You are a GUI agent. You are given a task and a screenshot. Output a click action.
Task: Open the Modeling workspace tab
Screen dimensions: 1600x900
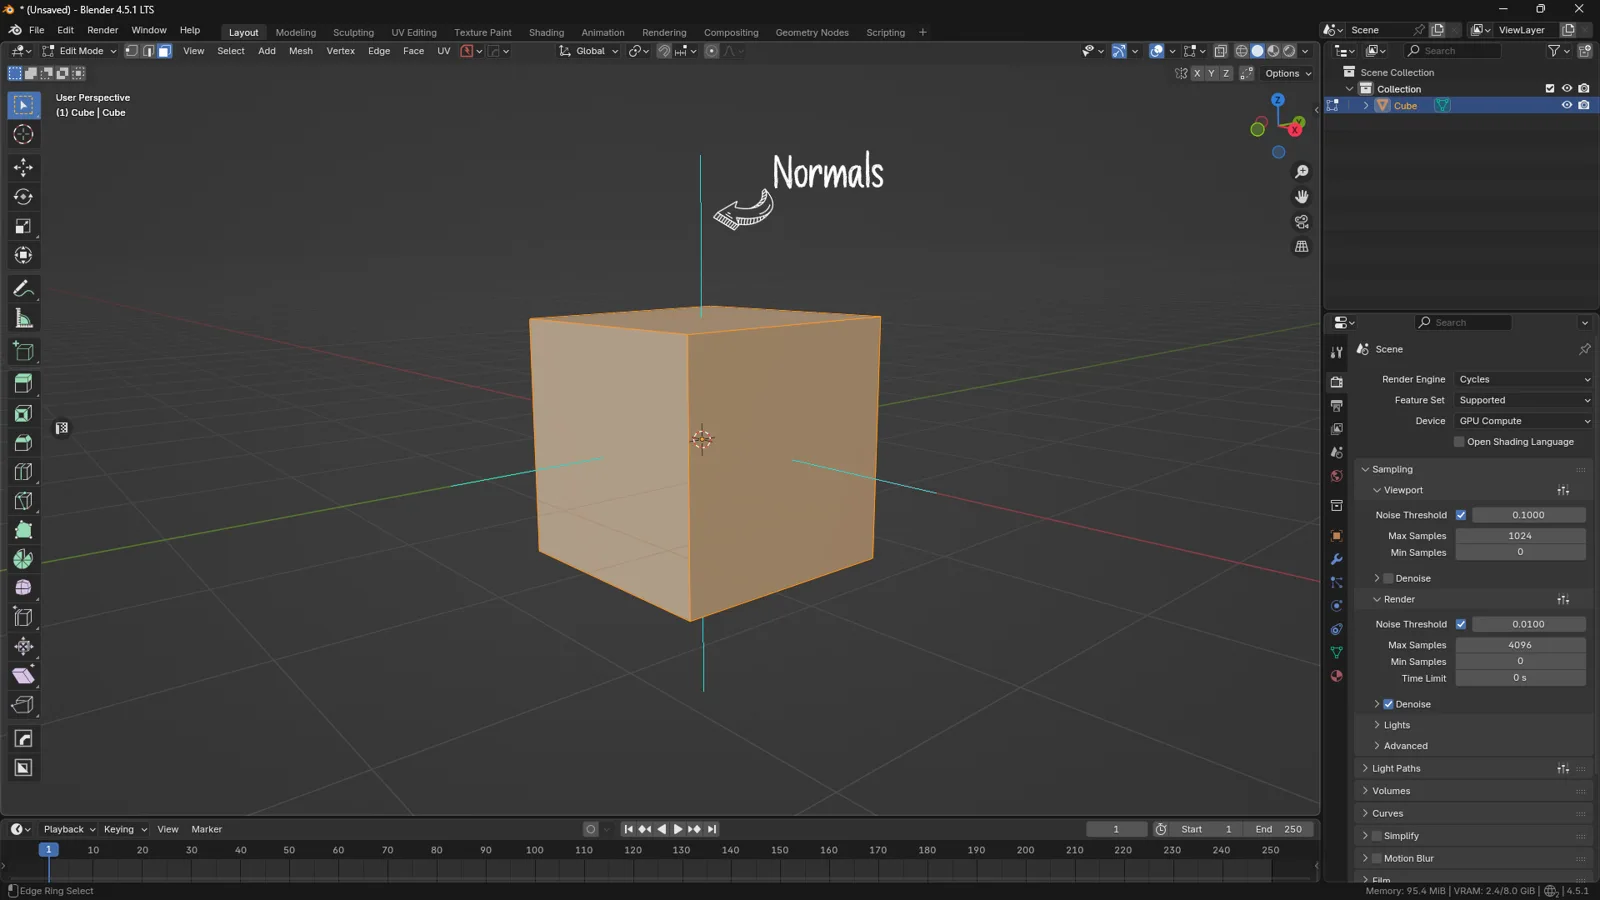(x=295, y=32)
